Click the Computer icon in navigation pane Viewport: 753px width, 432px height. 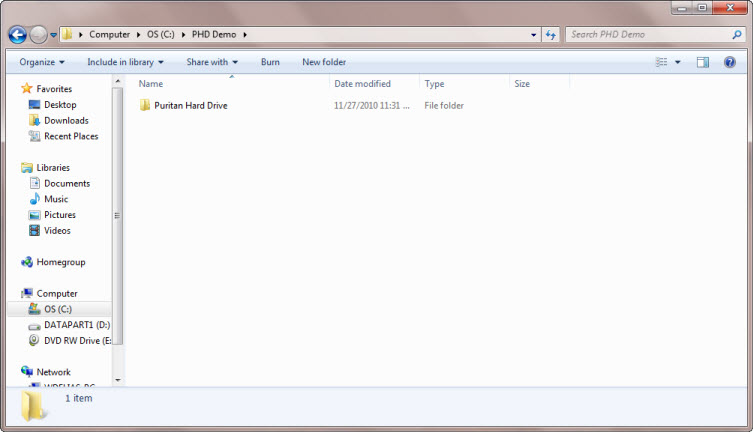(27, 293)
